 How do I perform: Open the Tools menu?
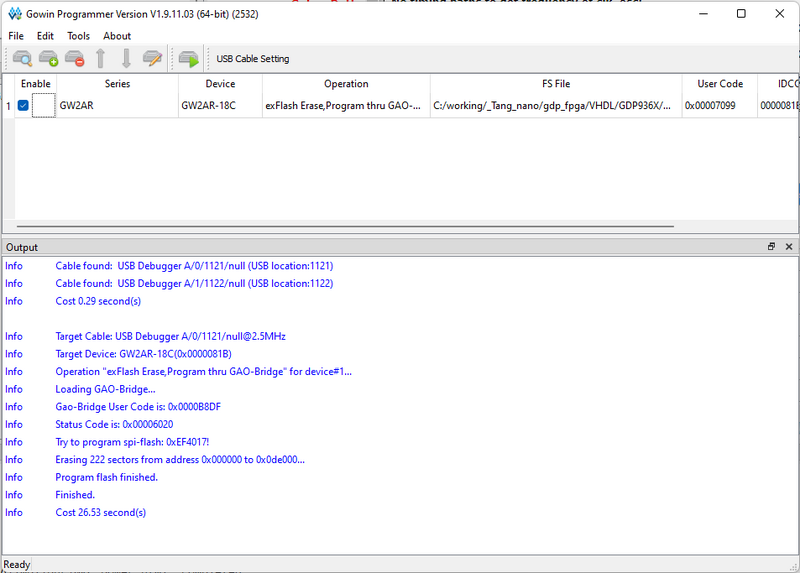(x=78, y=36)
